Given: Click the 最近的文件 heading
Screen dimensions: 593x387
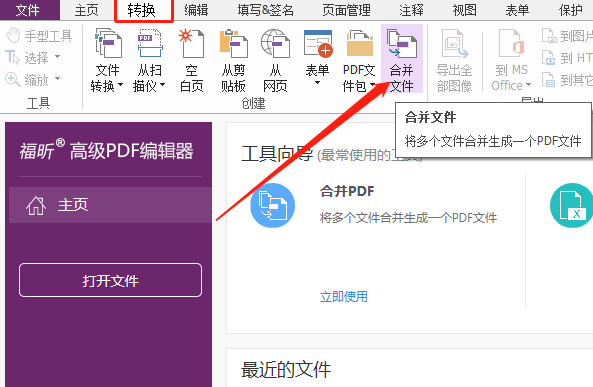Looking at the screenshot, I should pyautogui.click(x=286, y=370).
